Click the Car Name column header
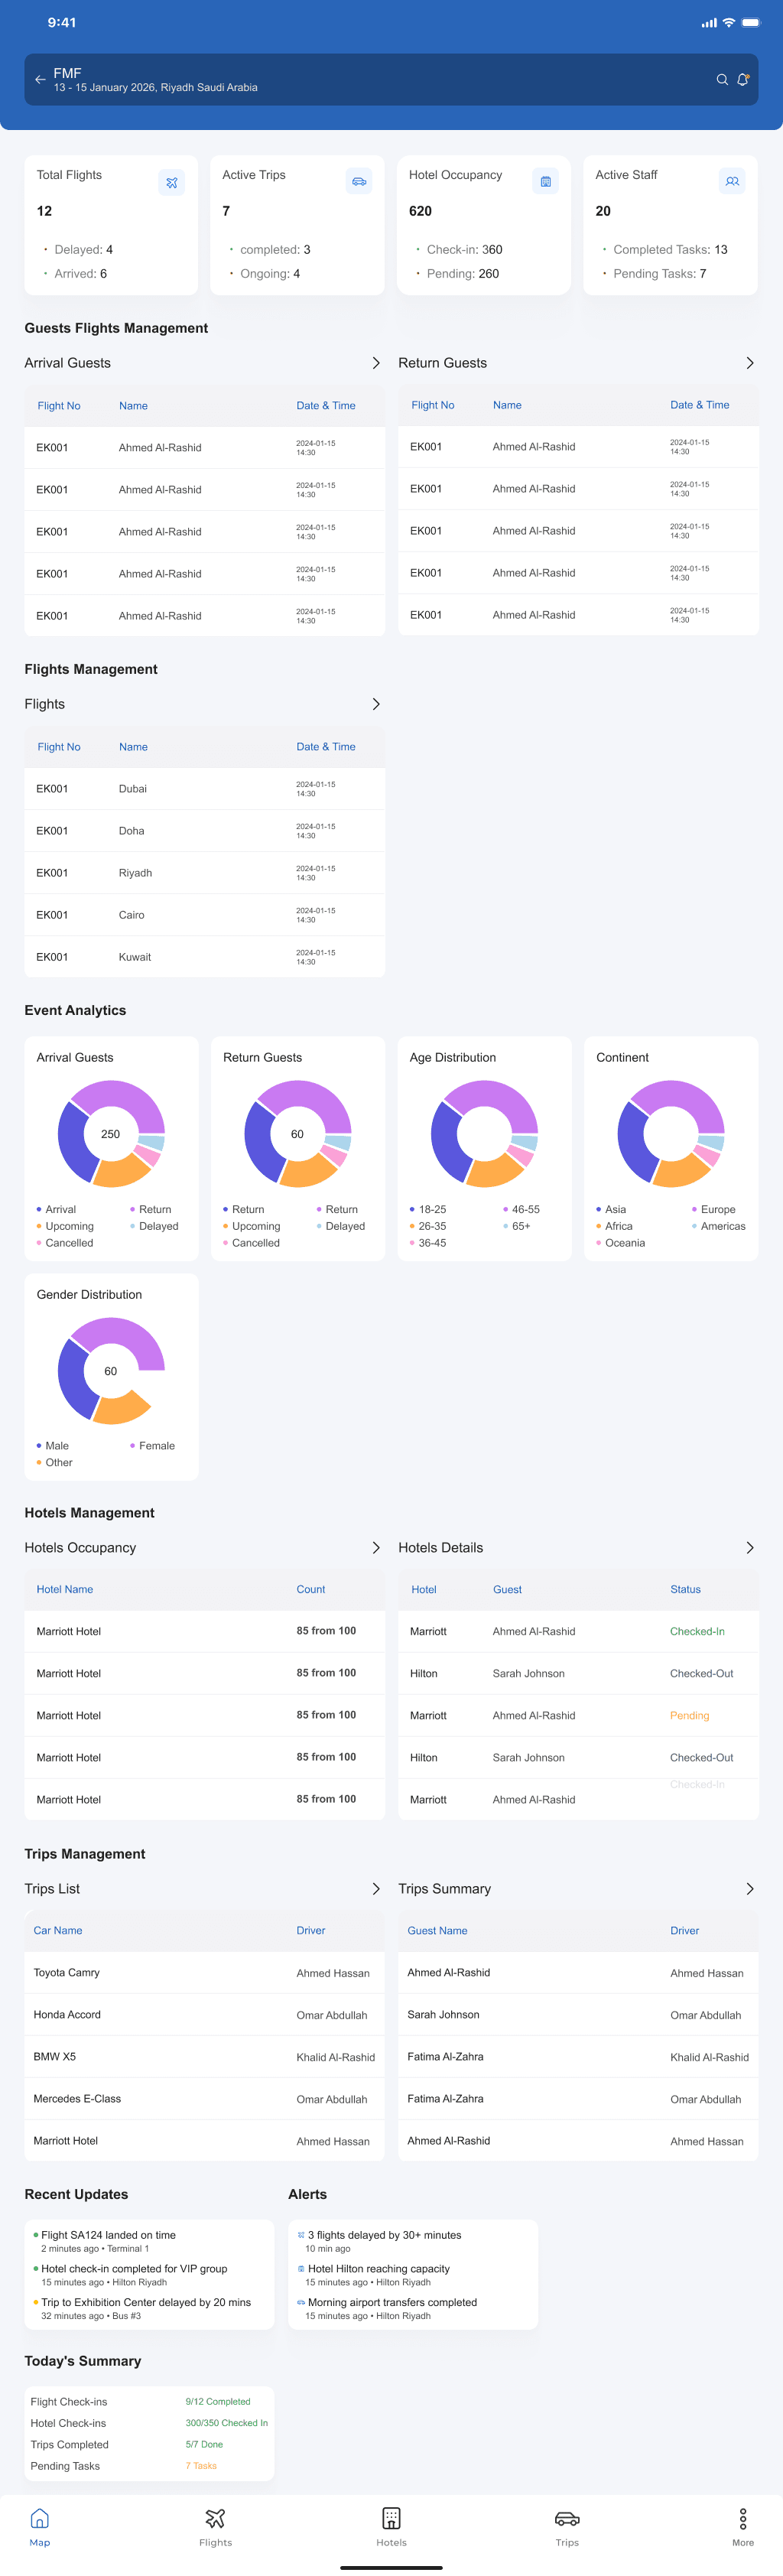Viewport: 783px width, 2576px height. coord(58,1930)
